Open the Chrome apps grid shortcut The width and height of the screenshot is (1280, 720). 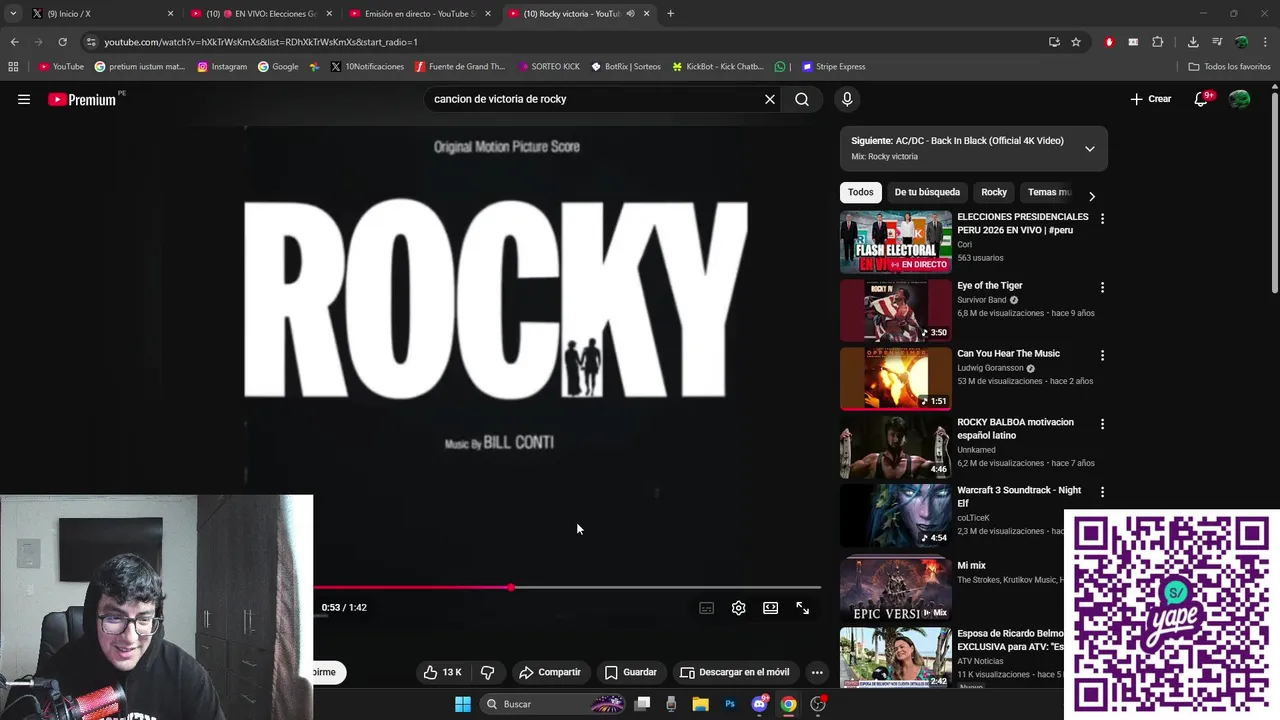[x=13, y=67]
